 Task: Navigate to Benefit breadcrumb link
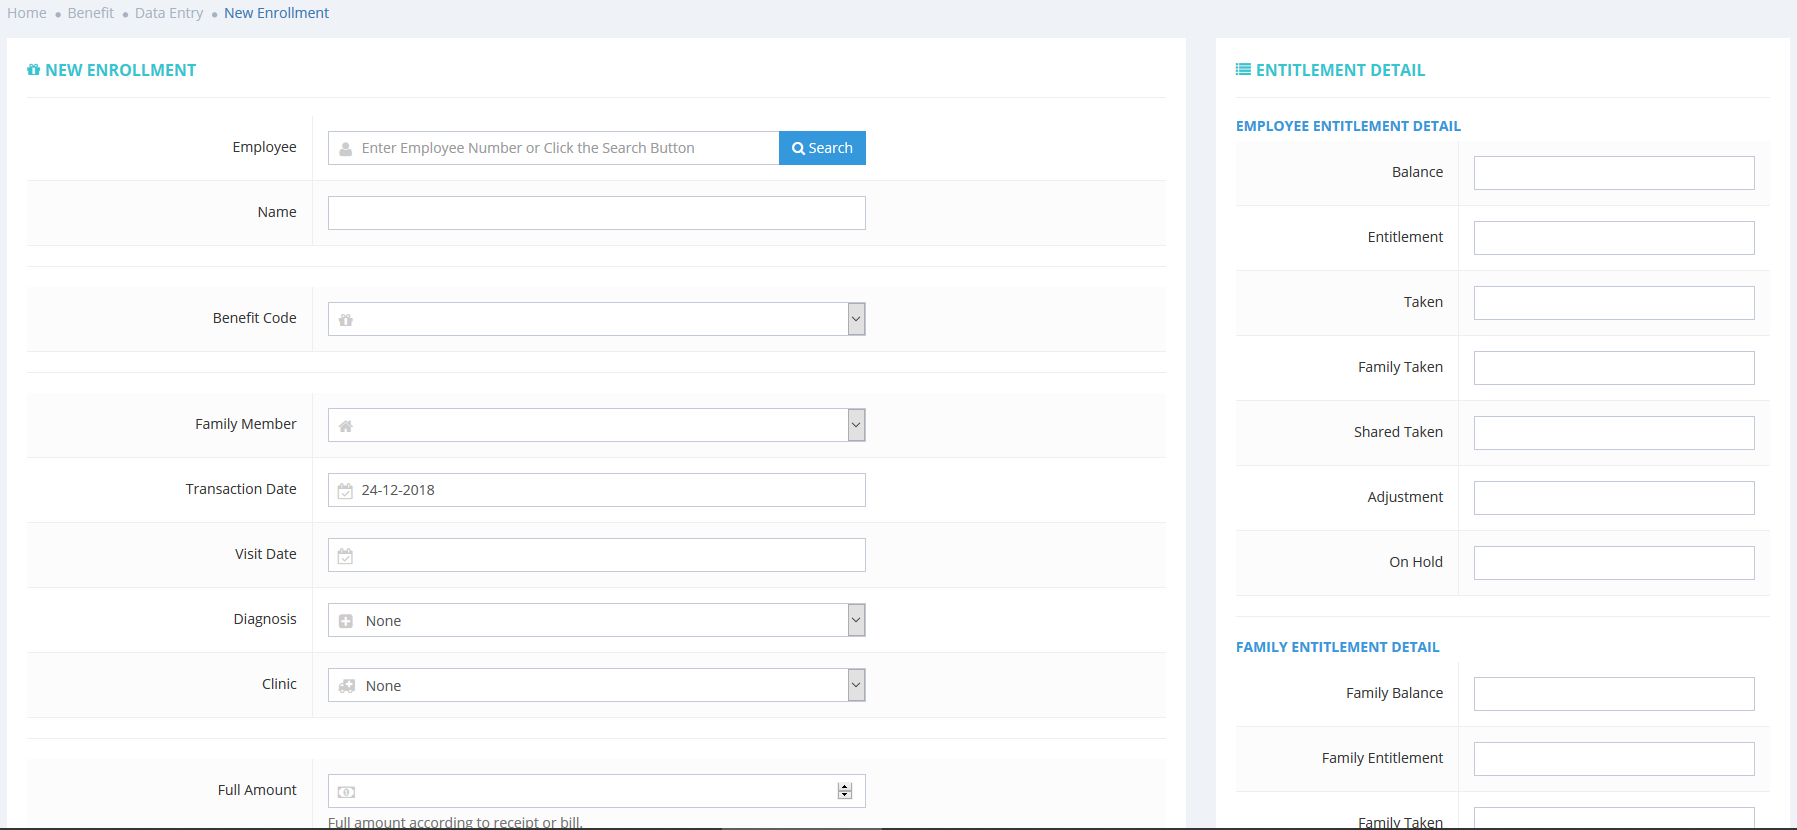(x=90, y=13)
